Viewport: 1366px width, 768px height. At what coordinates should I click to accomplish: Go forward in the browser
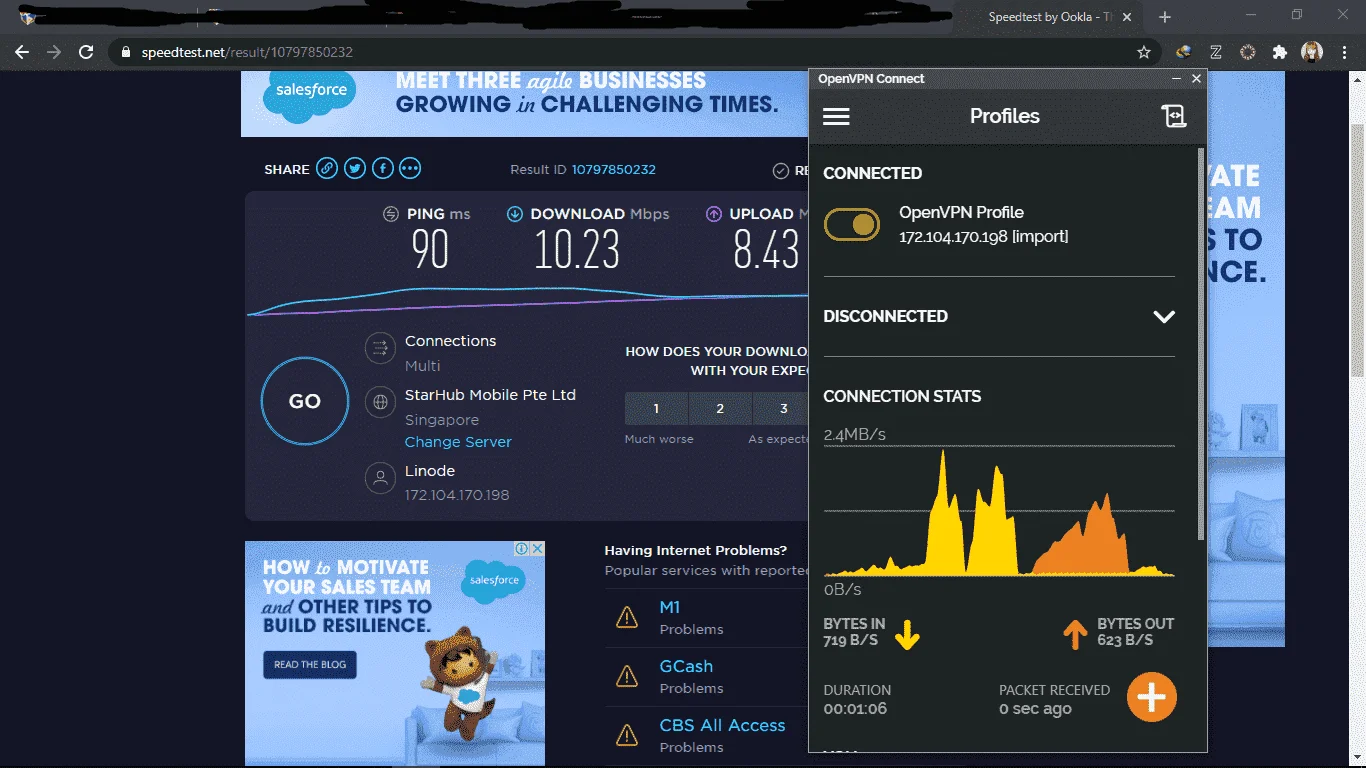[54, 52]
